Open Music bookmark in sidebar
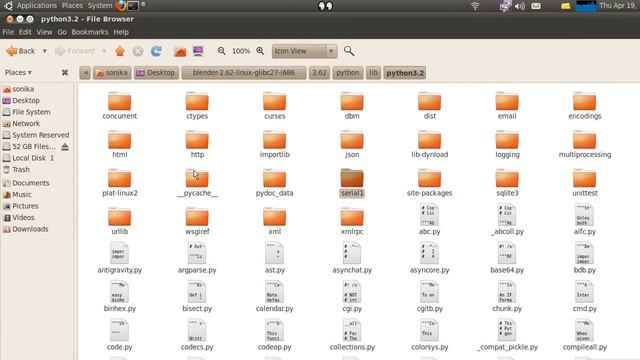This screenshot has height=360, width=640. point(17,195)
